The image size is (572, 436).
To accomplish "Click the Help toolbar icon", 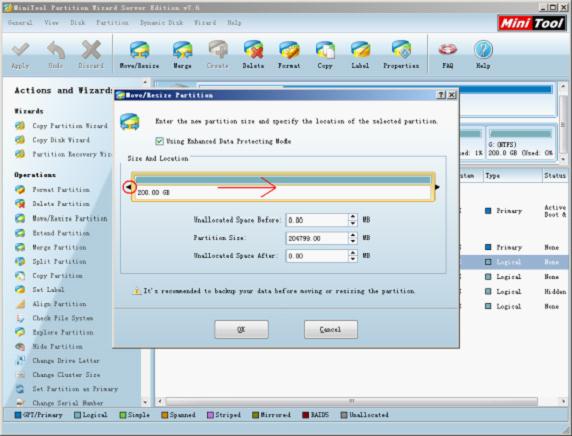I will [483, 55].
